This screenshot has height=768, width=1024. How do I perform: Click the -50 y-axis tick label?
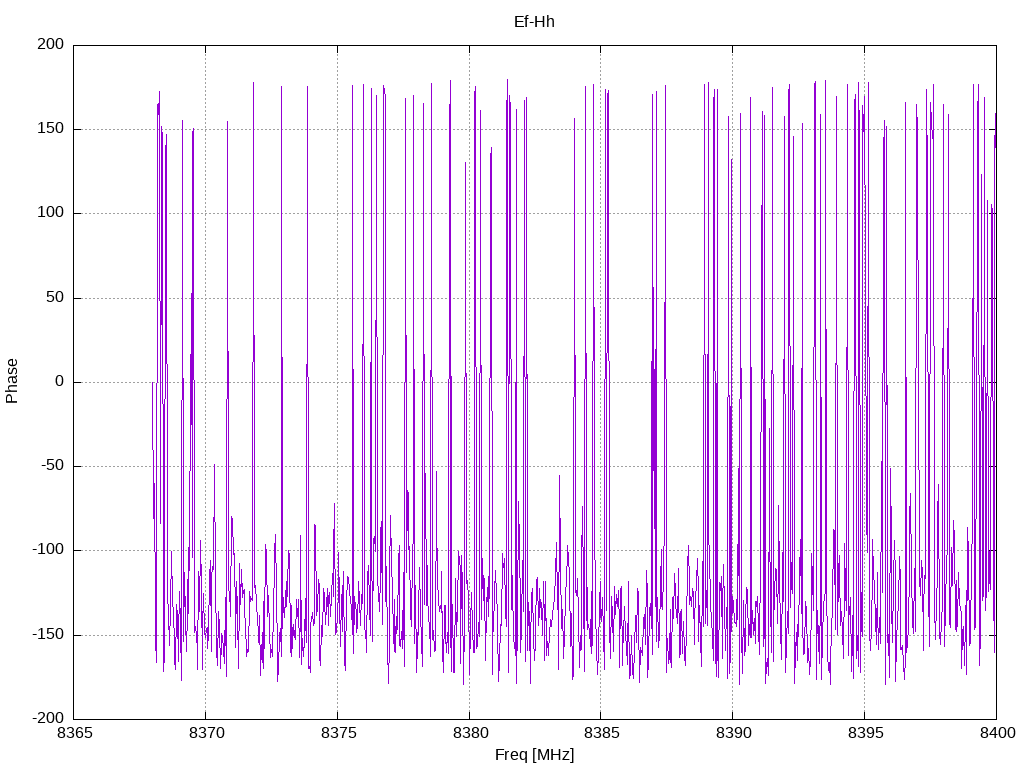(52, 466)
